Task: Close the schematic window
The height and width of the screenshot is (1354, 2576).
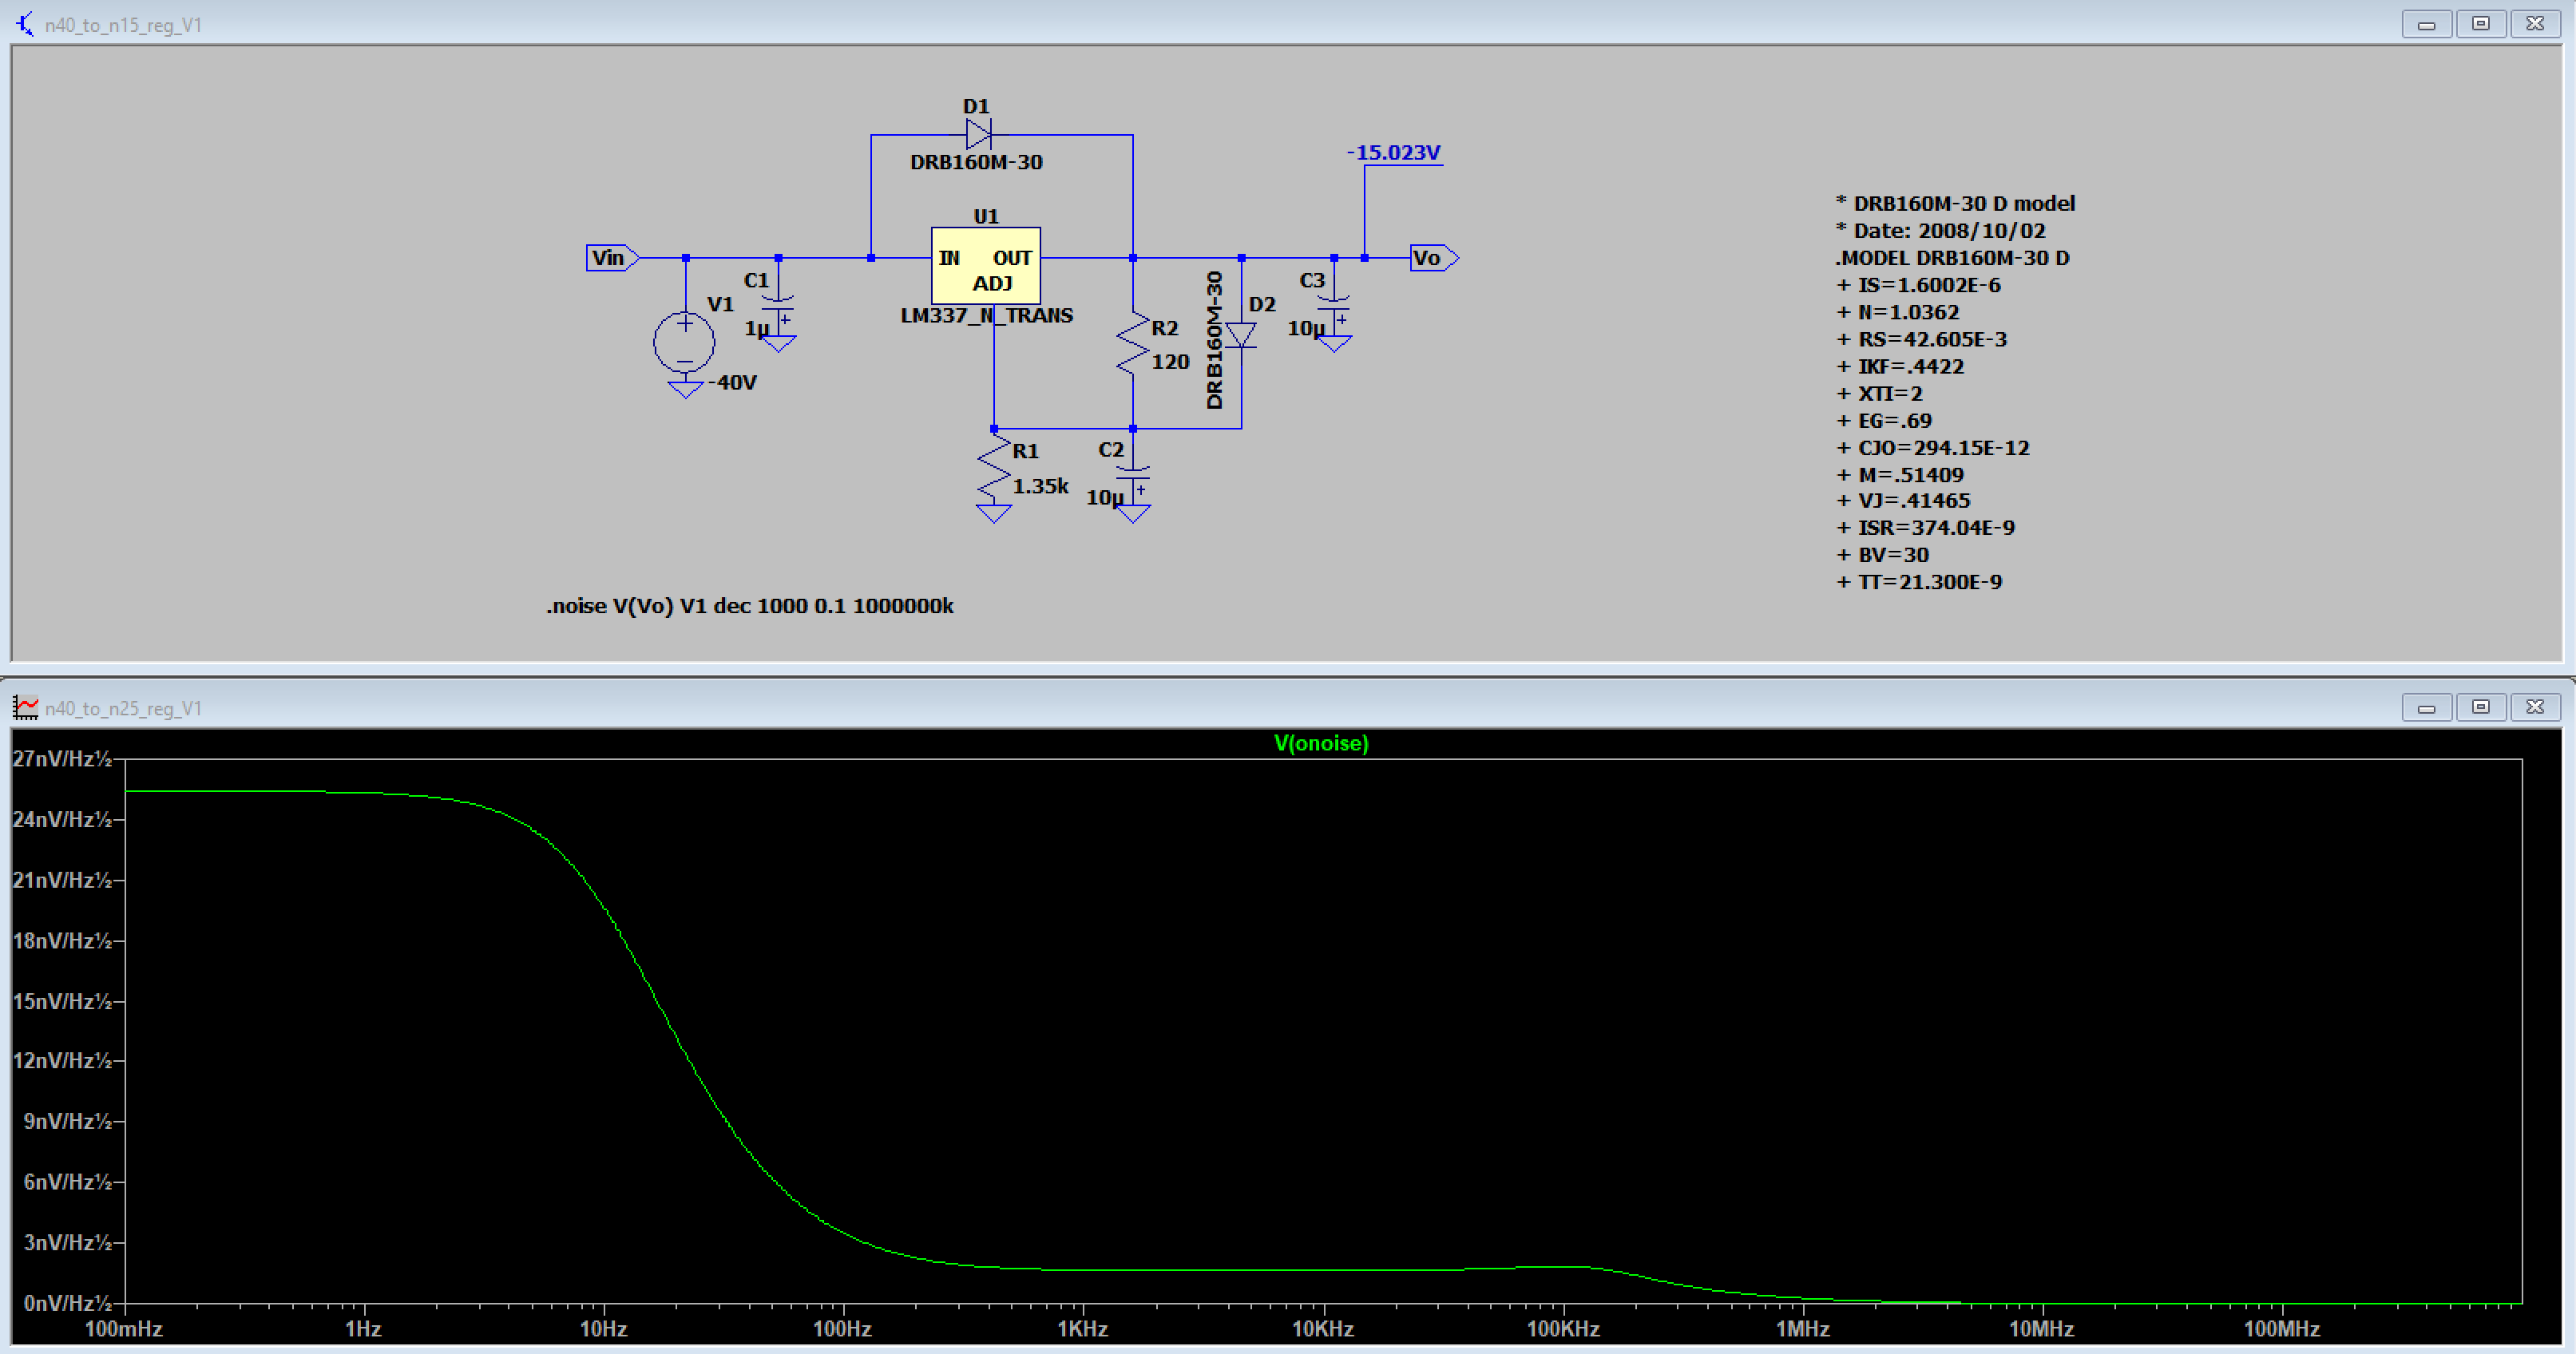Action: tap(2535, 24)
